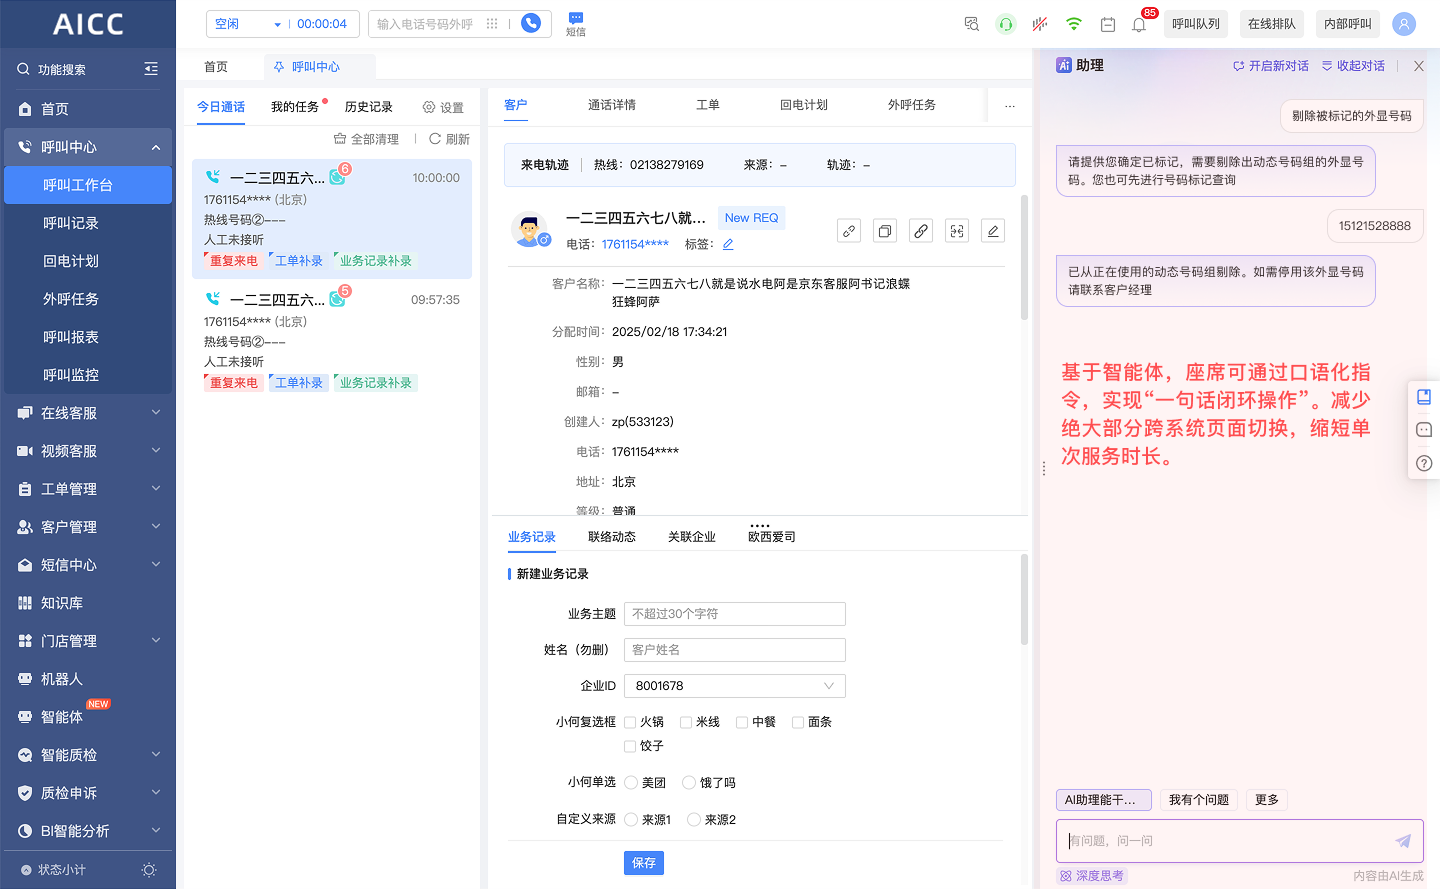Click the chat search icon in top bar
The height and width of the screenshot is (889, 1440).
click(x=972, y=24)
